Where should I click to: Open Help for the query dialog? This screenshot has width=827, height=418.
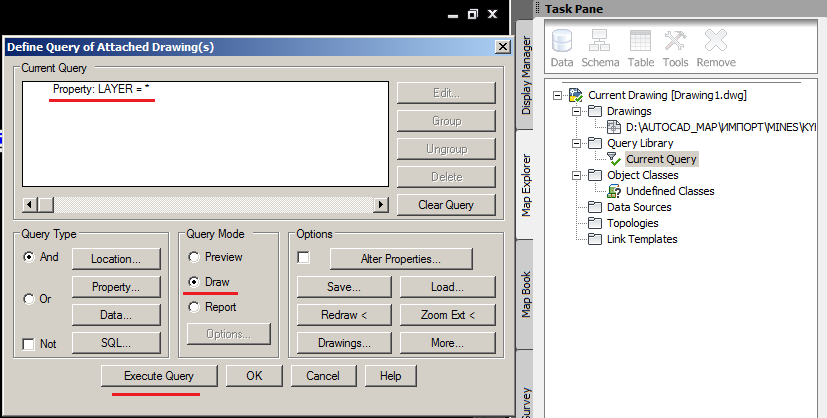coord(390,376)
